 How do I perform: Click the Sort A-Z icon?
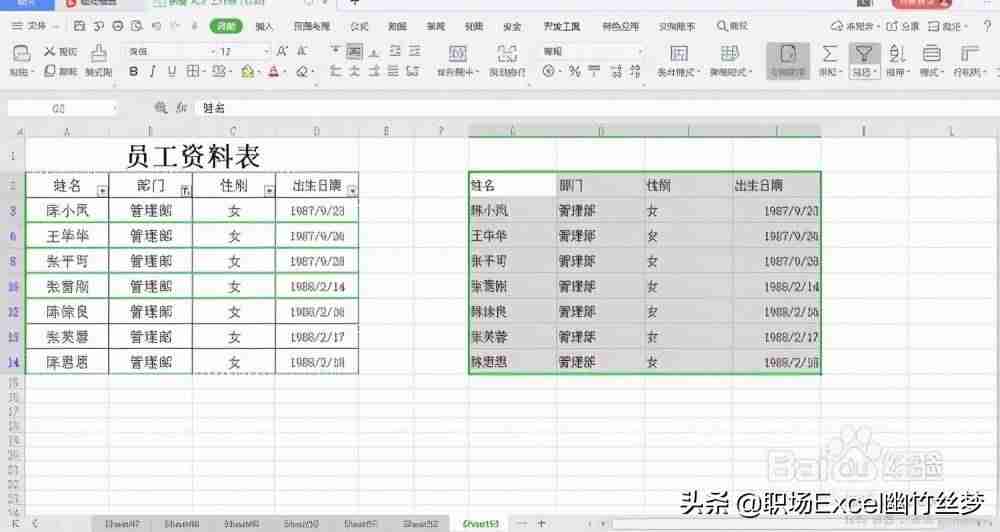click(x=897, y=54)
